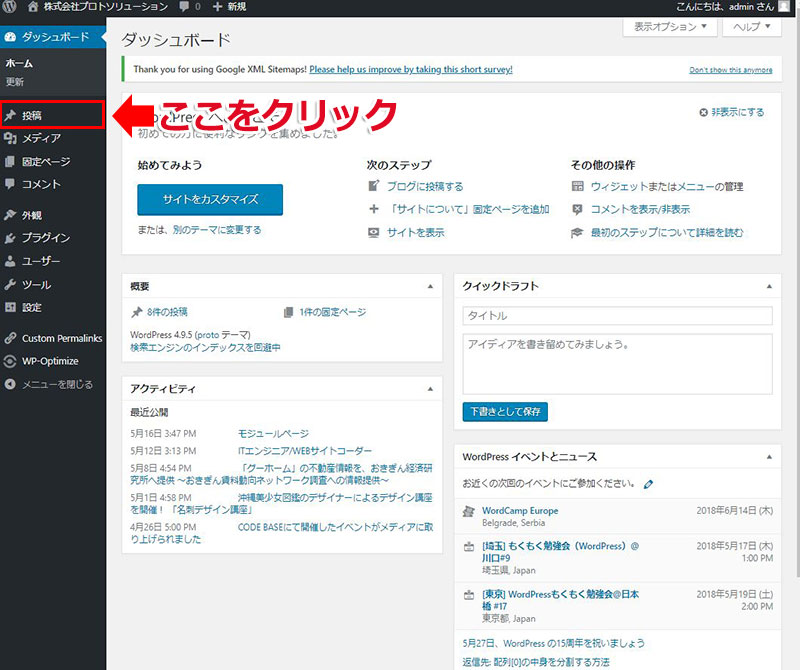Open the 更新 submenu item
This screenshot has height=670, width=800.
click(x=15, y=82)
